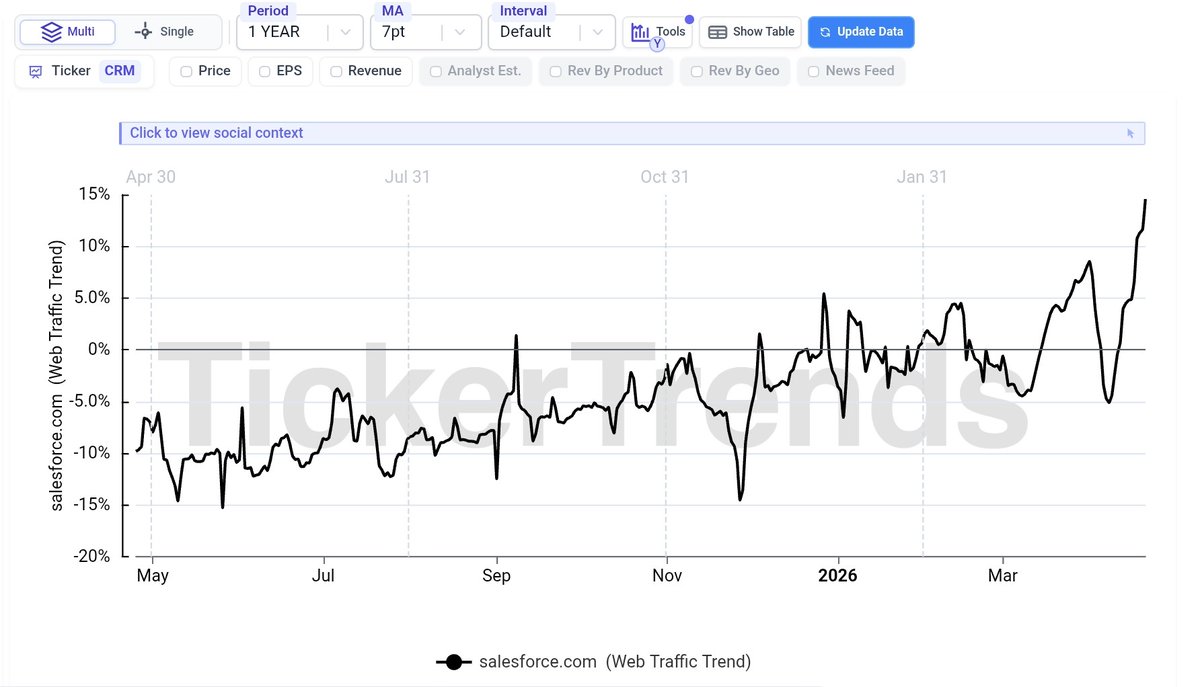Click the Nov x-axis label
The width and height of the screenshot is (1200, 687).
pos(667,576)
